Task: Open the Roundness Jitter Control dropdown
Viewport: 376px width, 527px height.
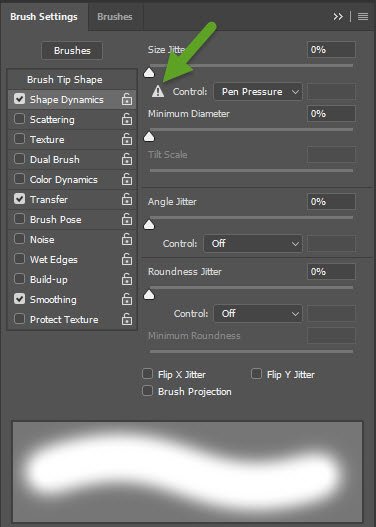Action: click(258, 314)
